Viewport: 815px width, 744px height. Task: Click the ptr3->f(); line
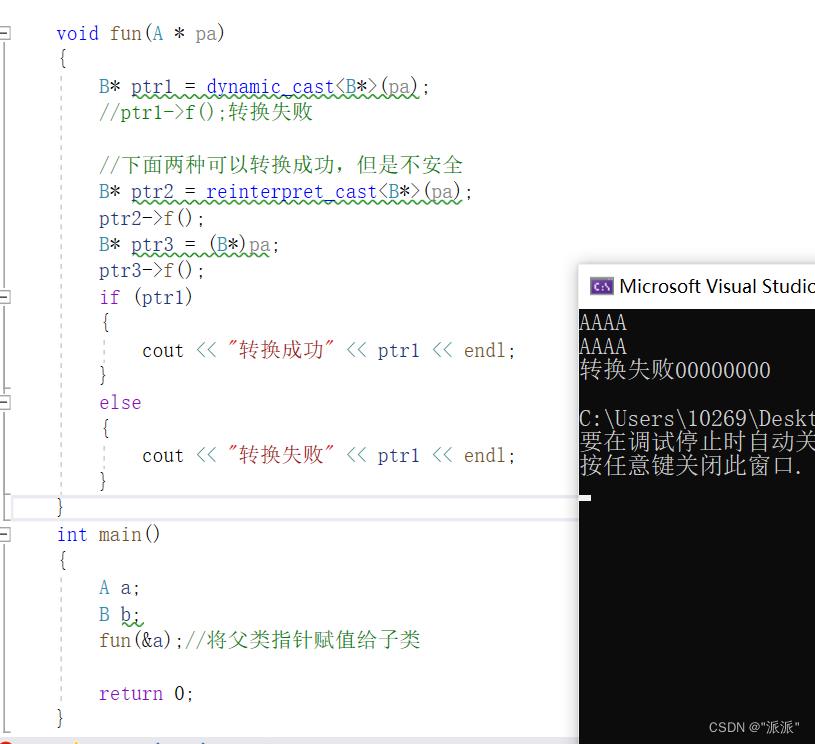pyautogui.click(x=151, y=270)
